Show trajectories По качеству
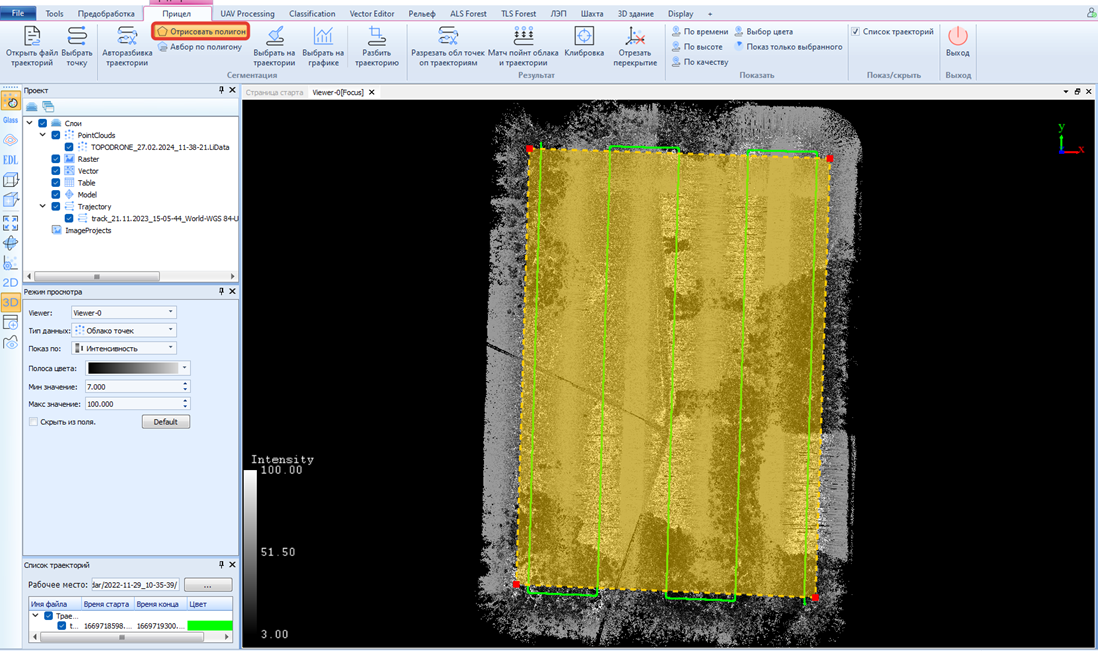The width and height of the screenshot is (1098, 651). coord(700,62)
